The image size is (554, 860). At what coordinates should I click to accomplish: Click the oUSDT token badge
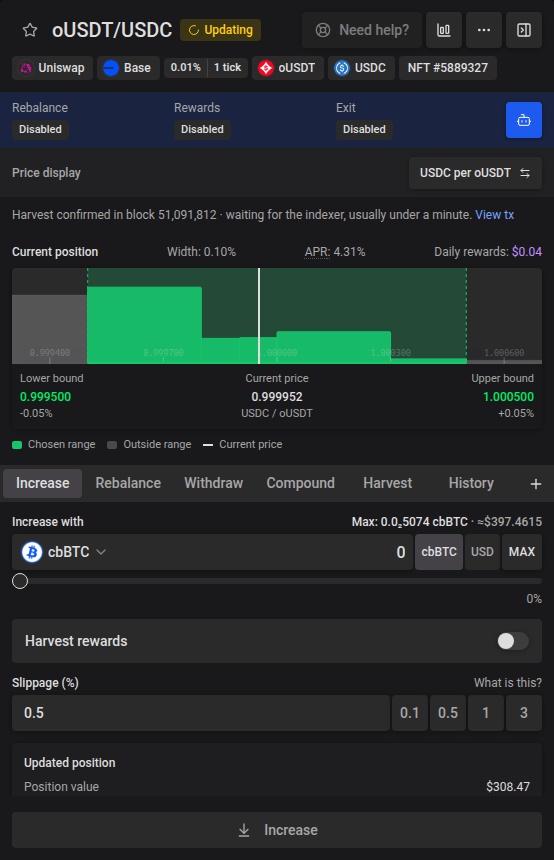[288, 68]
